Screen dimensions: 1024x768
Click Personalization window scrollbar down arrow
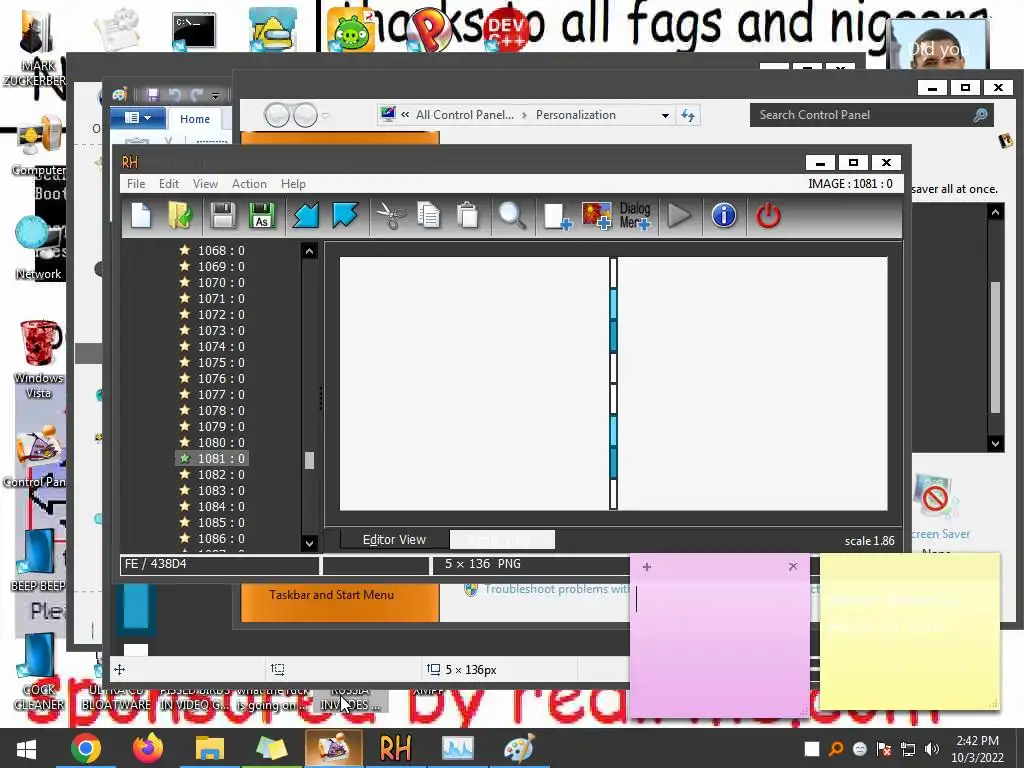pyautogui.click(x=995, y=443)
